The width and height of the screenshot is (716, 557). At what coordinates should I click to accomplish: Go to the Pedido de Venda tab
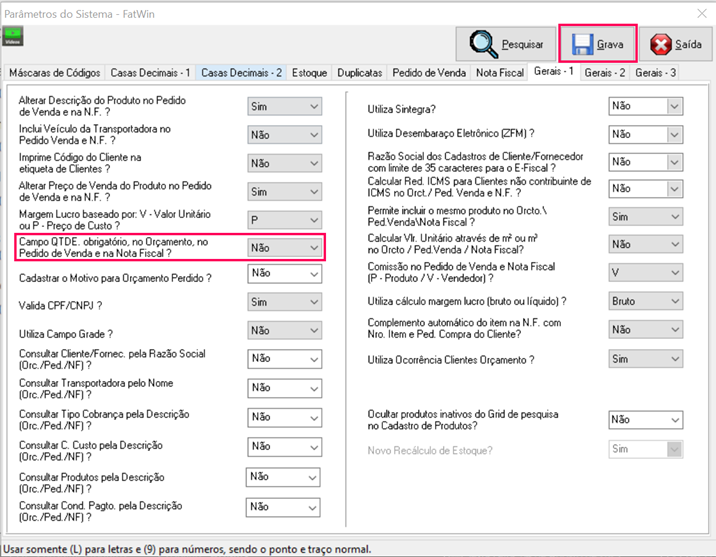(x=430, y=73)
